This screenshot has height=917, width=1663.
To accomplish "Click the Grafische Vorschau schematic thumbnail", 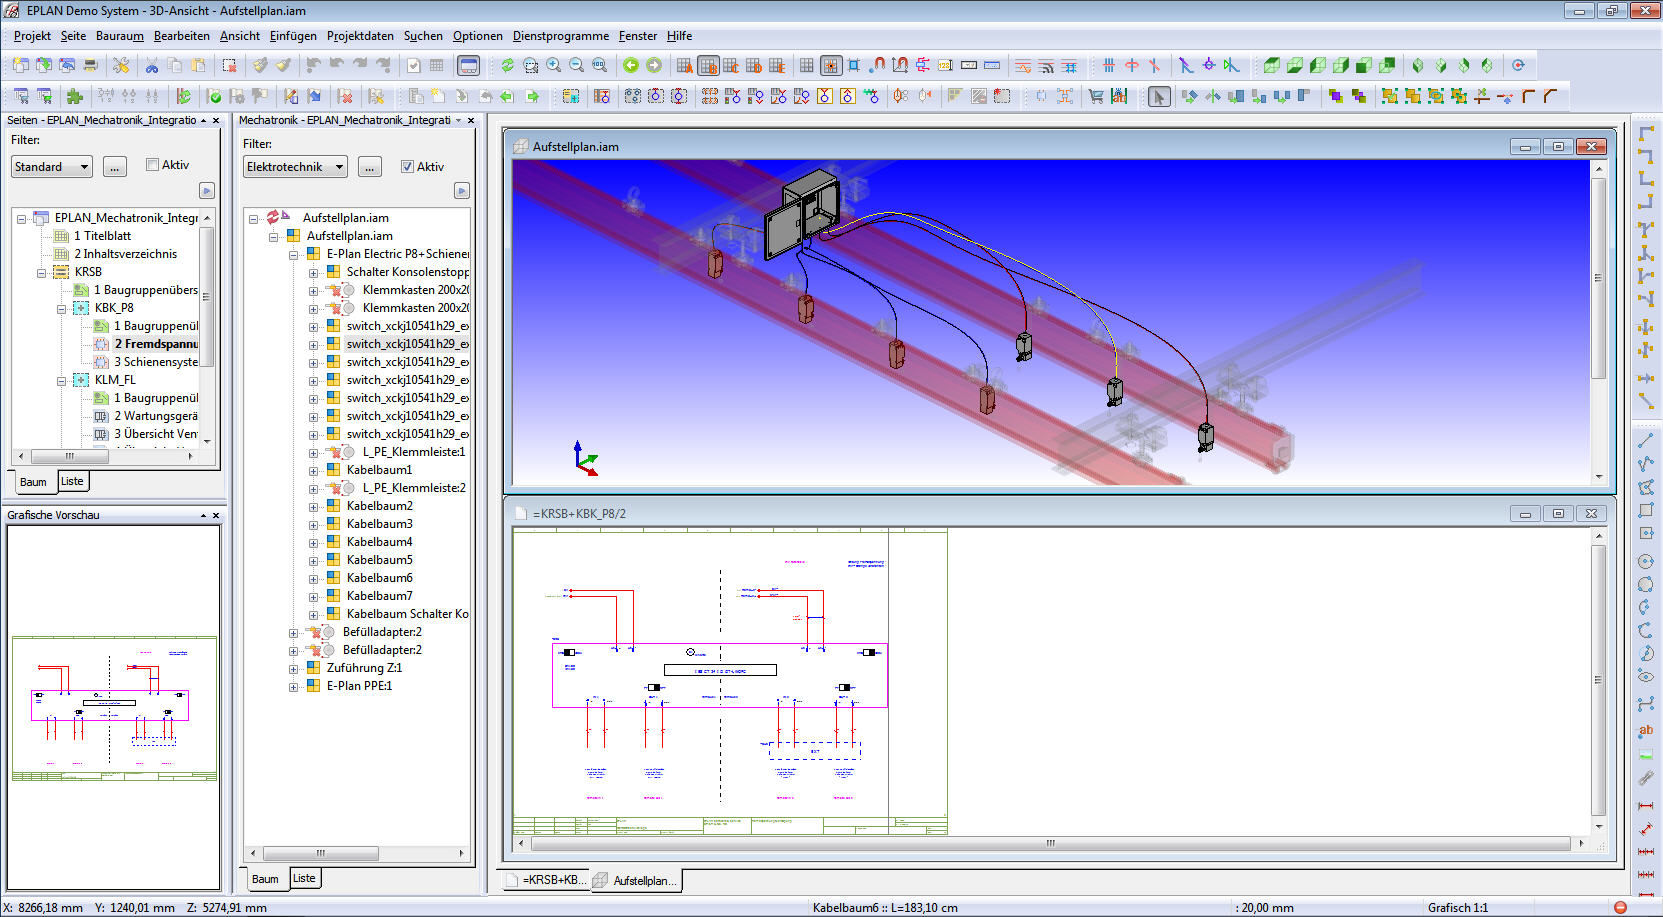I will point(114,706).
